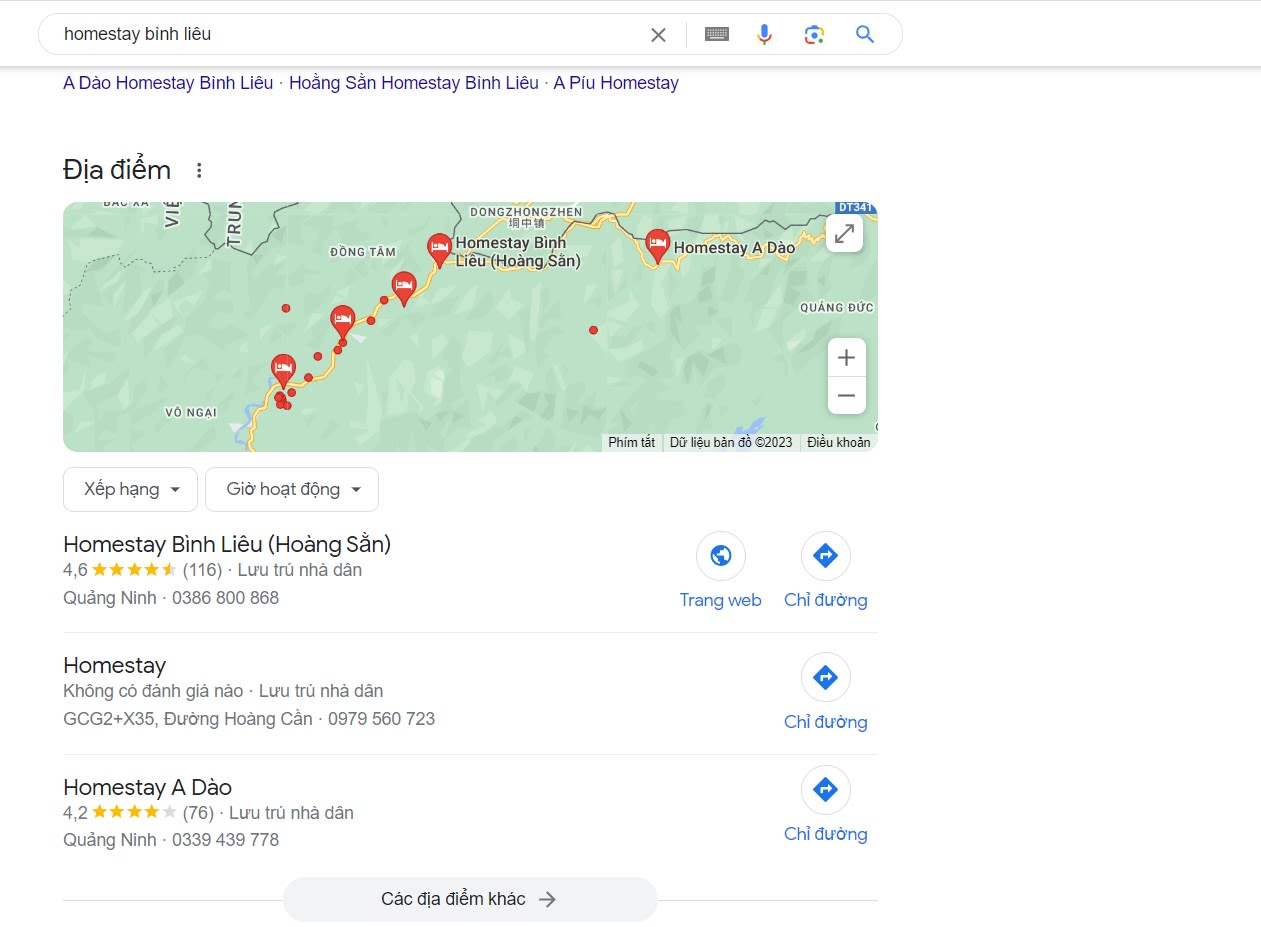
Task: Open Trang web for Homestay Bình Liêu
Action: point(720,570)
